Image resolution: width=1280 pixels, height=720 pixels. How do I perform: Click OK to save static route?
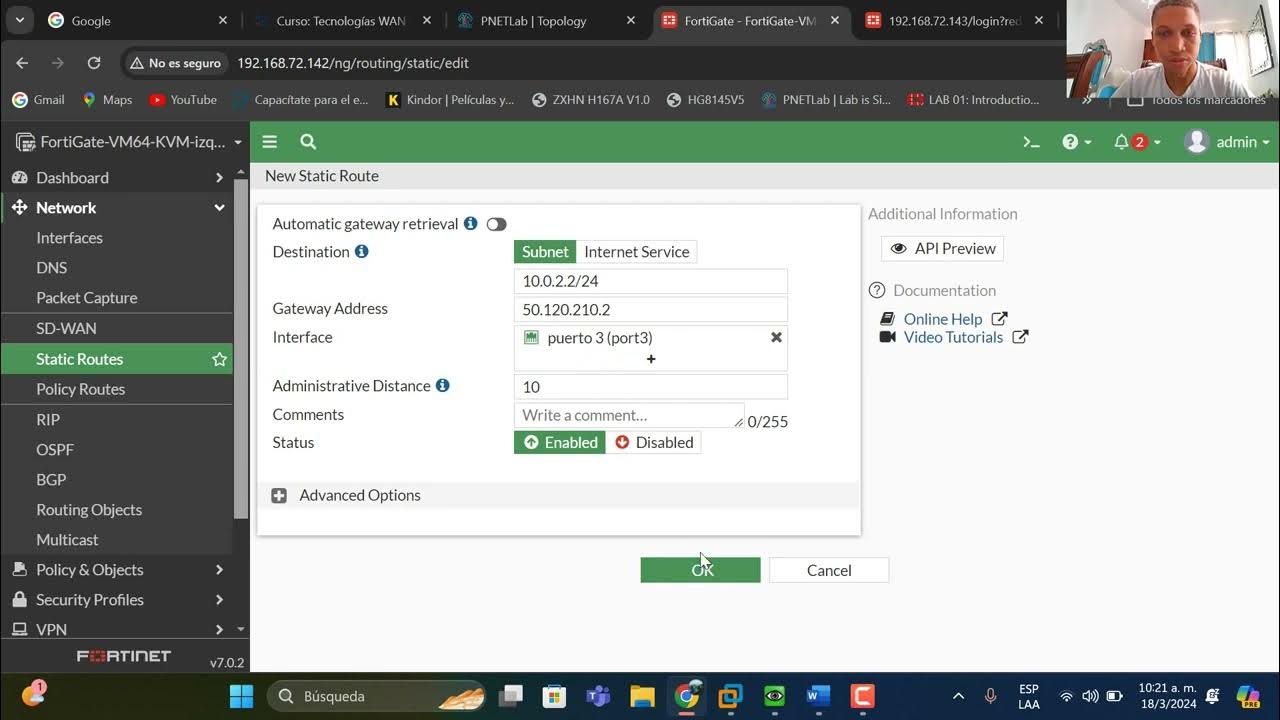coord(700,570)
